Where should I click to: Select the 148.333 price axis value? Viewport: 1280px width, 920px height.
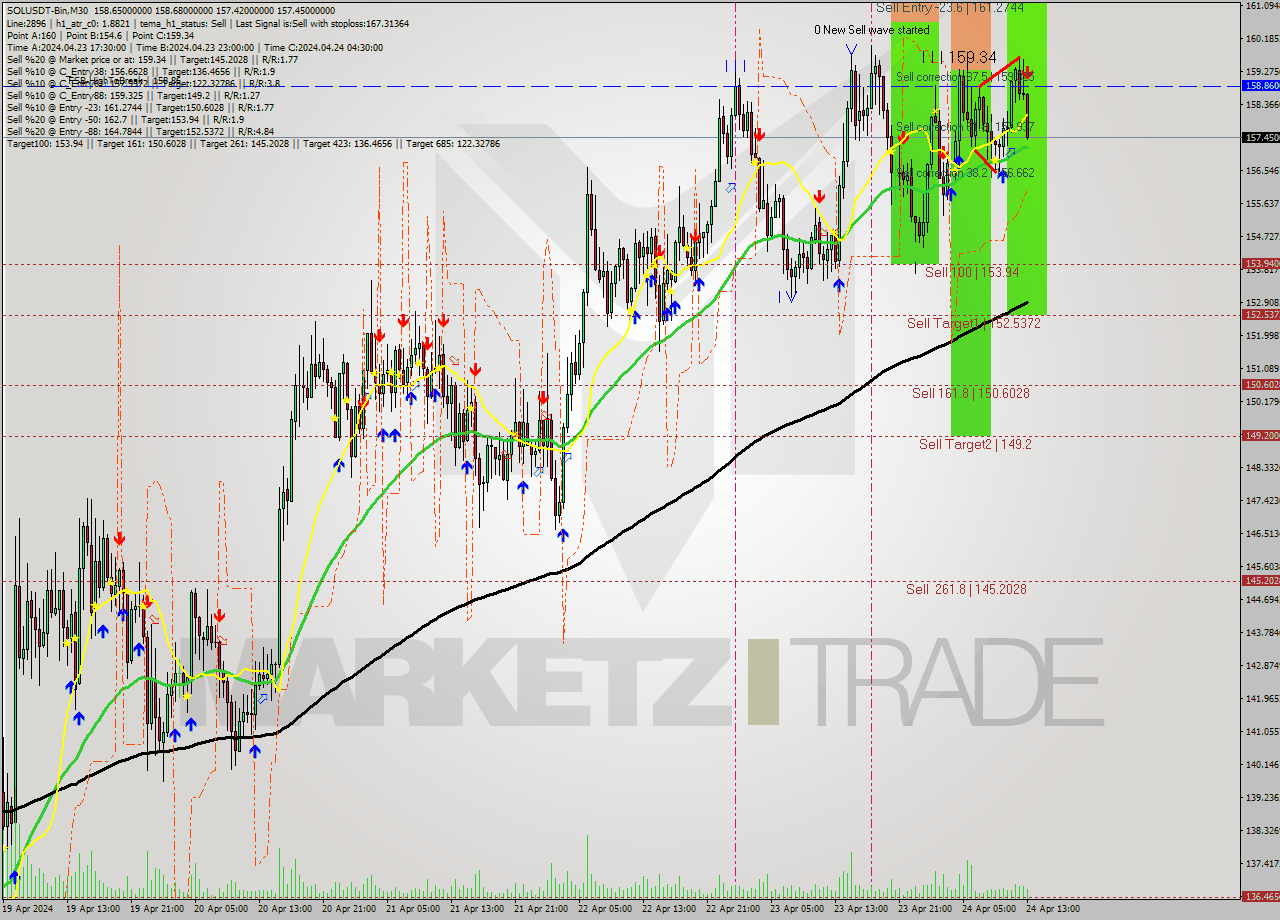(1263, 468)
